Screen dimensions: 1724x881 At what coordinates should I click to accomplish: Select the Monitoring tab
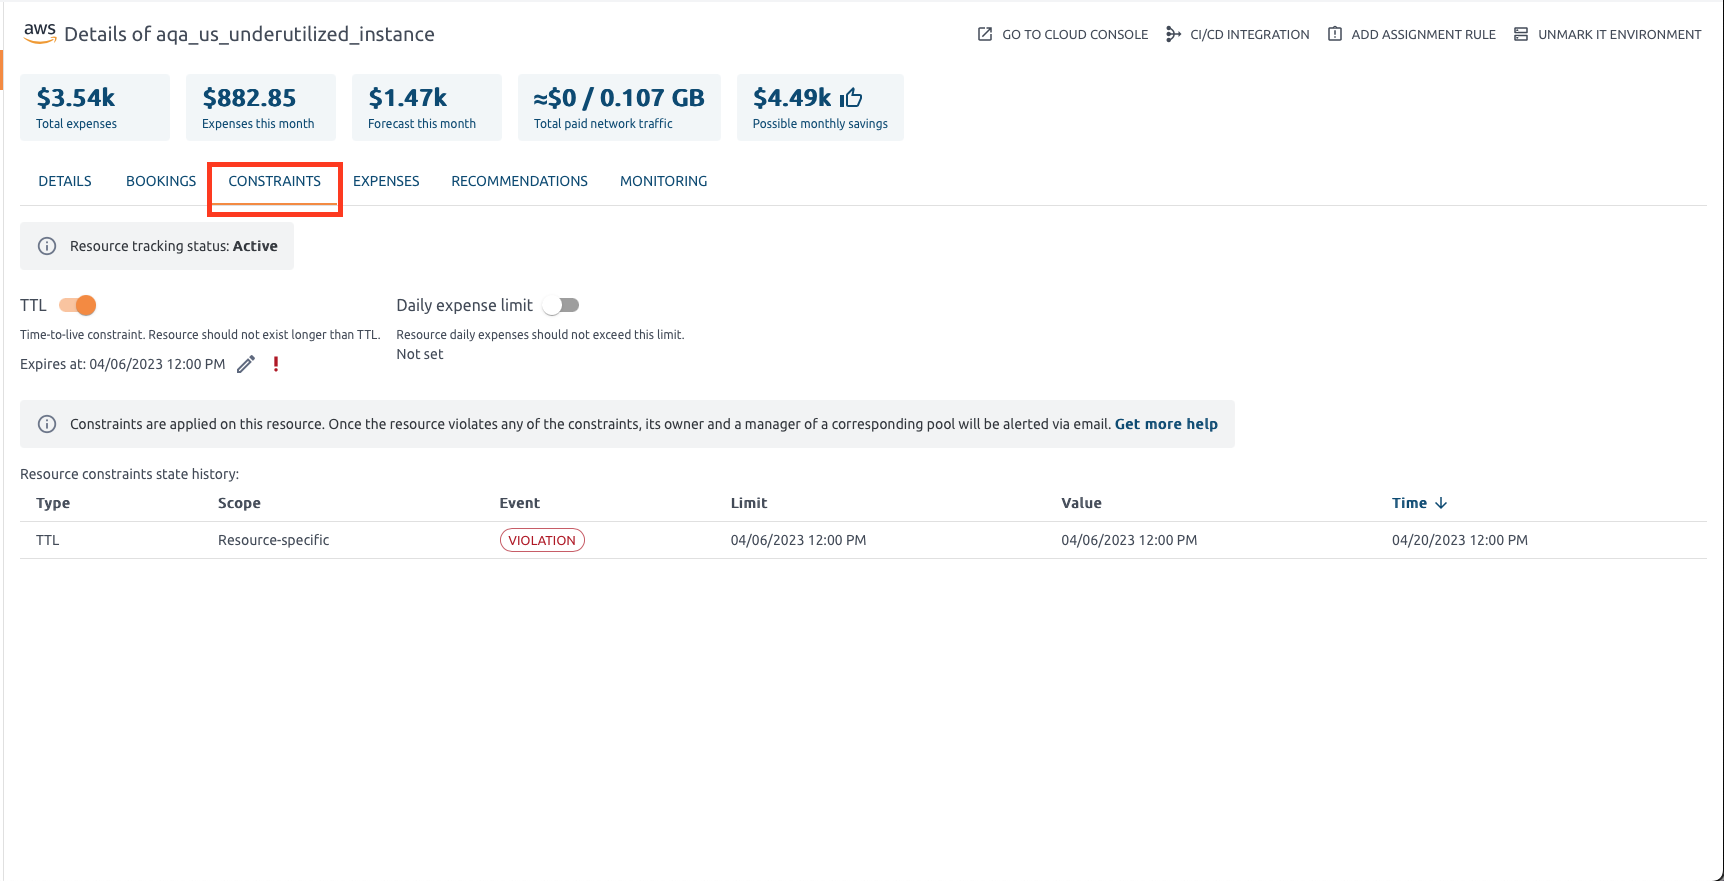[x=663, y=181]
